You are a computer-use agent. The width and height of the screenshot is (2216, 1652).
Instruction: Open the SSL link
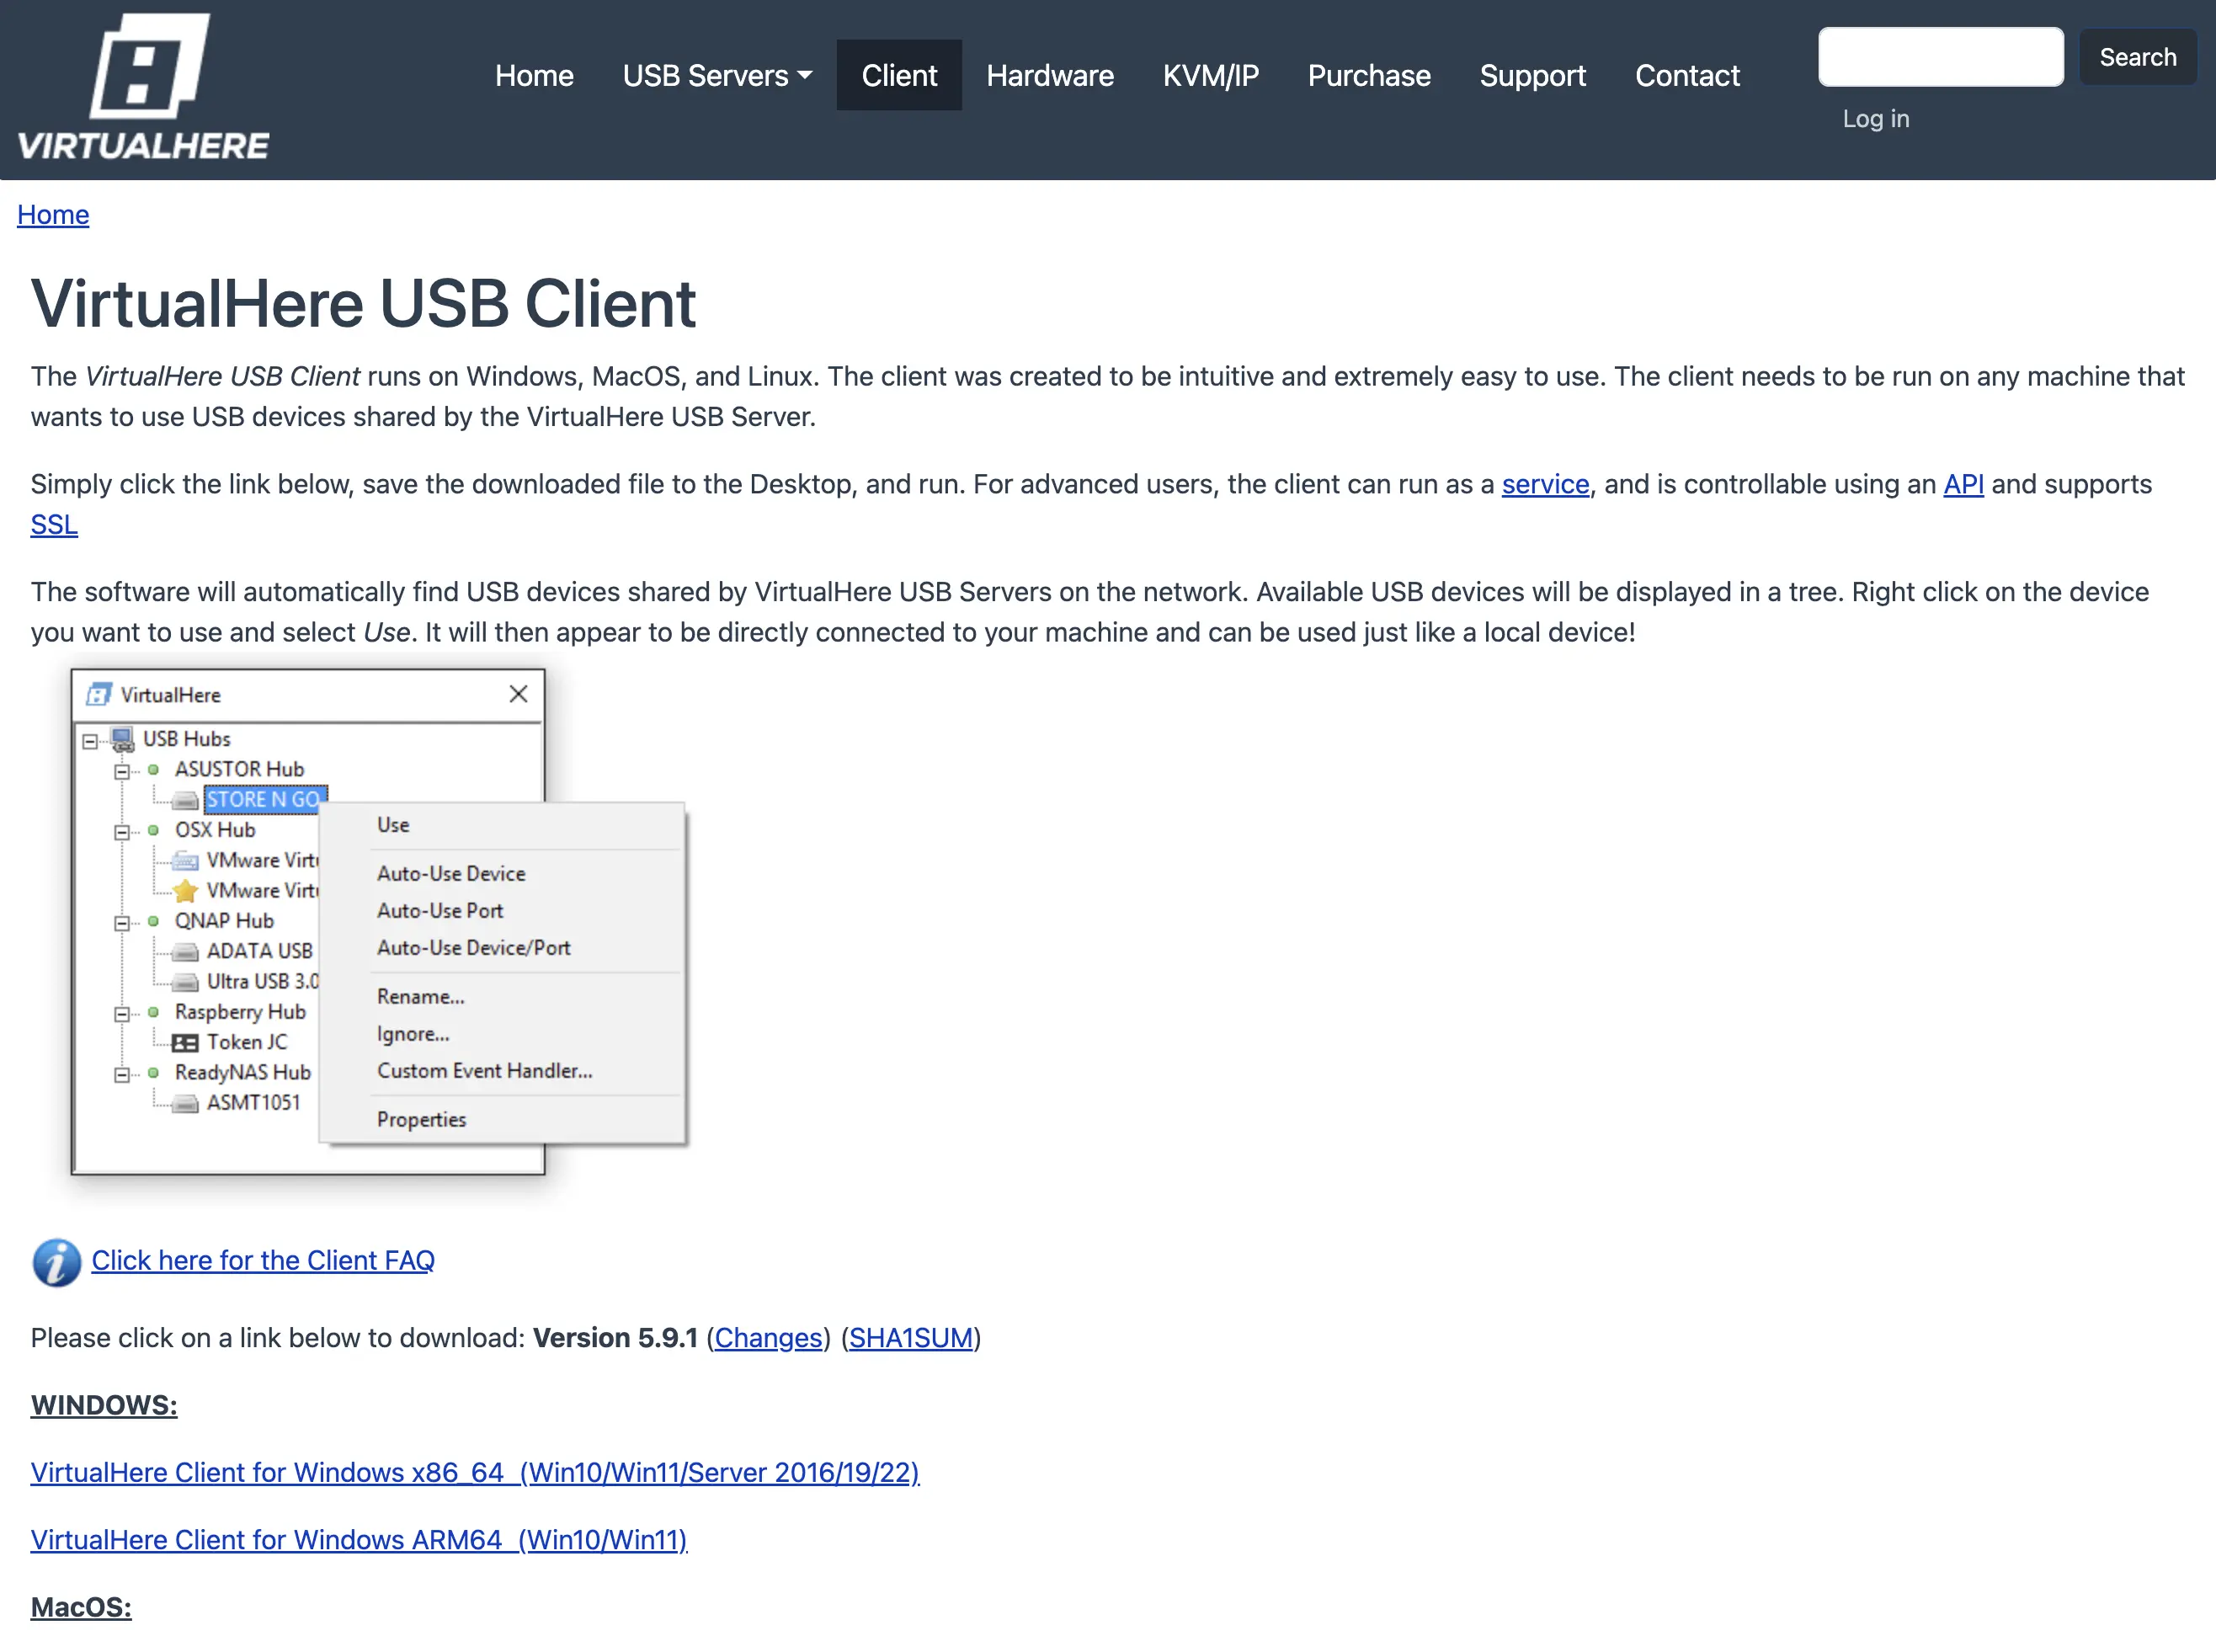point(54,525)
